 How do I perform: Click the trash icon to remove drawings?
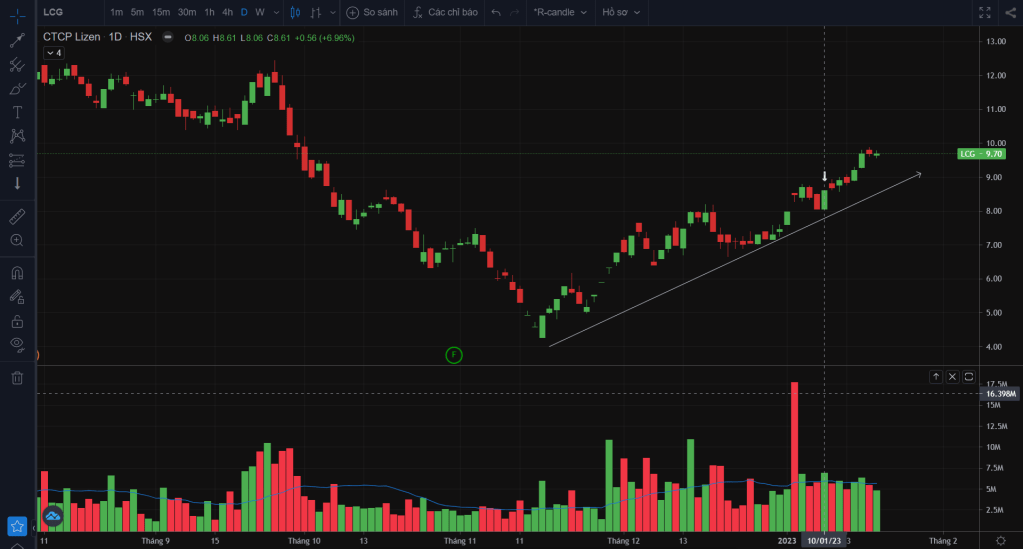point(17,377)
